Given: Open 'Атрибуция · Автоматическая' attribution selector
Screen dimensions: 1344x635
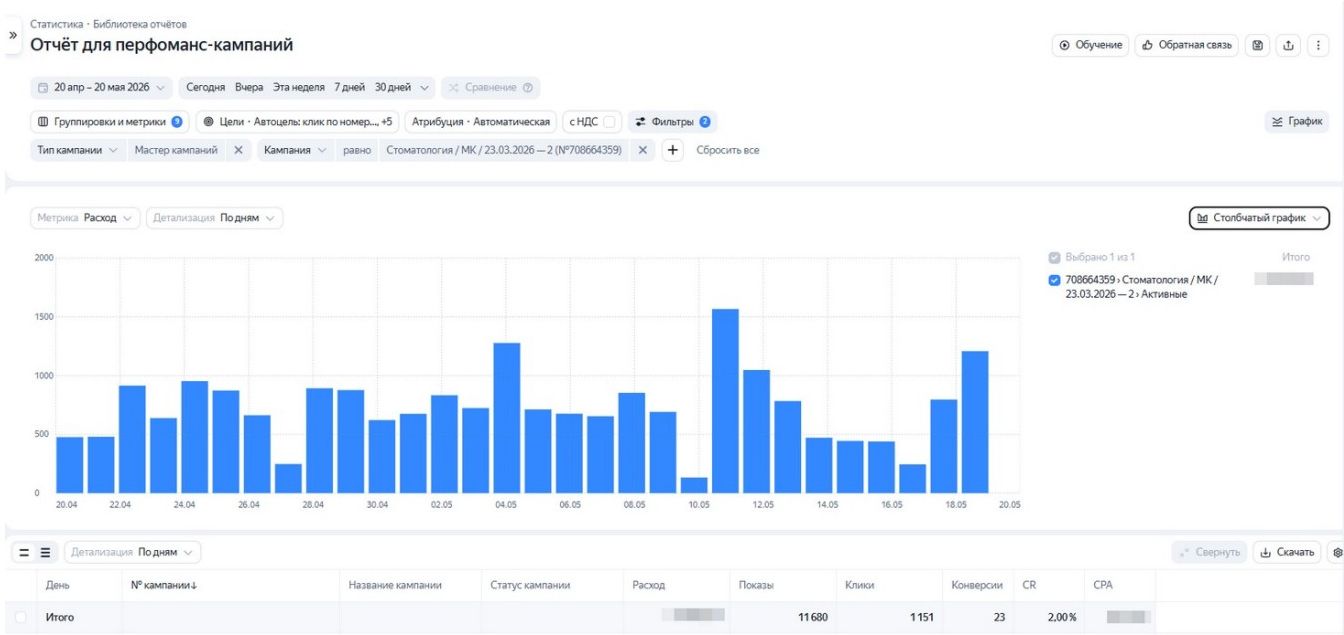Looking at the screenshot, I should (481, 122).
